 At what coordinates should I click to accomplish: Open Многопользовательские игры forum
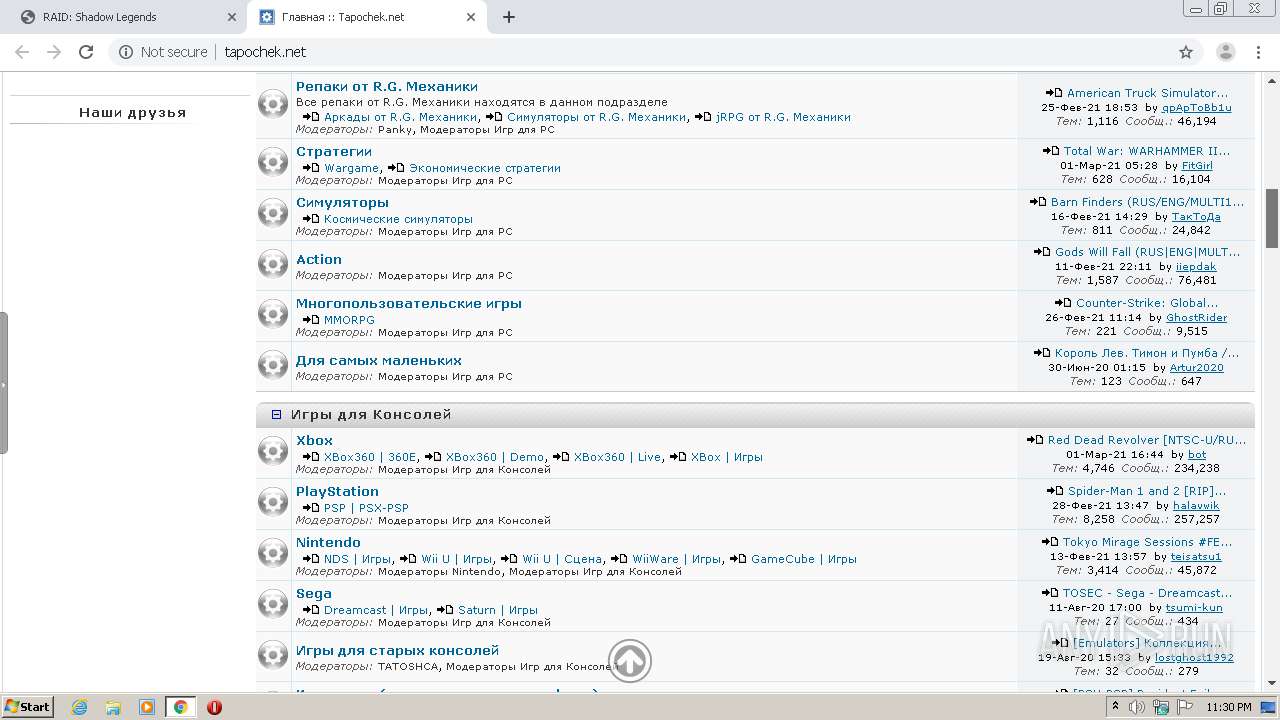point(409,303)
